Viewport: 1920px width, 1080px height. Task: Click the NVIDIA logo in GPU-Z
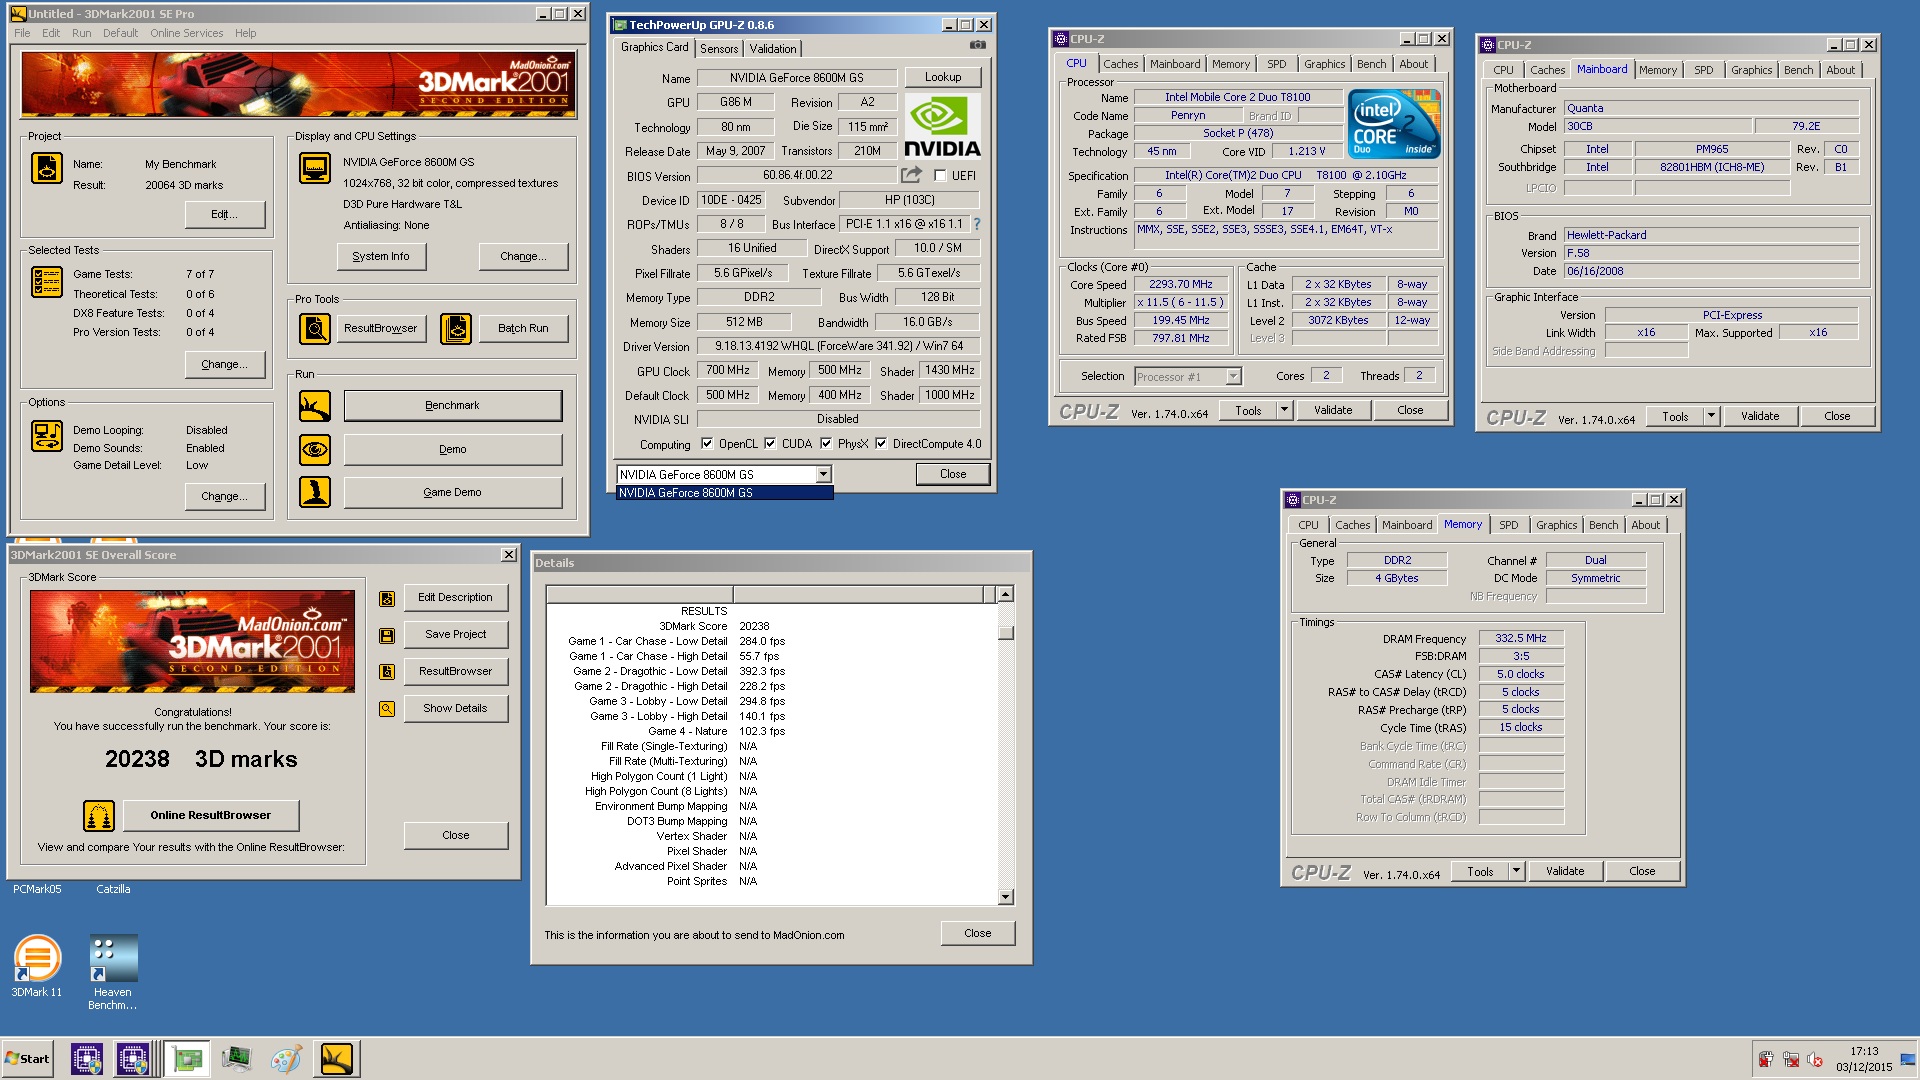pyautogui.click(x=943, y=126)
